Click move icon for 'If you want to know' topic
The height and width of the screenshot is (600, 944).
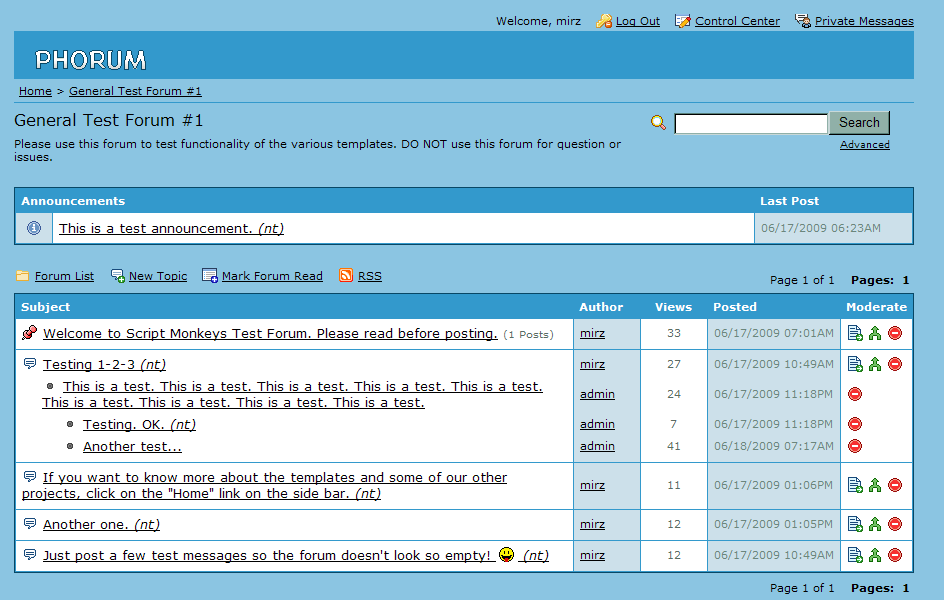pyautogui.click(x=855, y=485)
